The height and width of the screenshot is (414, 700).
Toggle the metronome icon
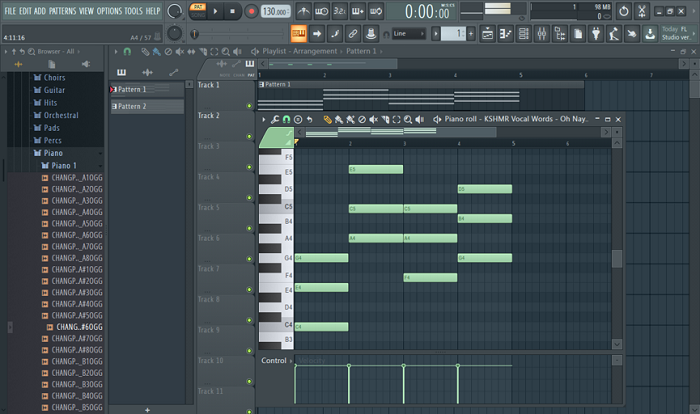304,11
